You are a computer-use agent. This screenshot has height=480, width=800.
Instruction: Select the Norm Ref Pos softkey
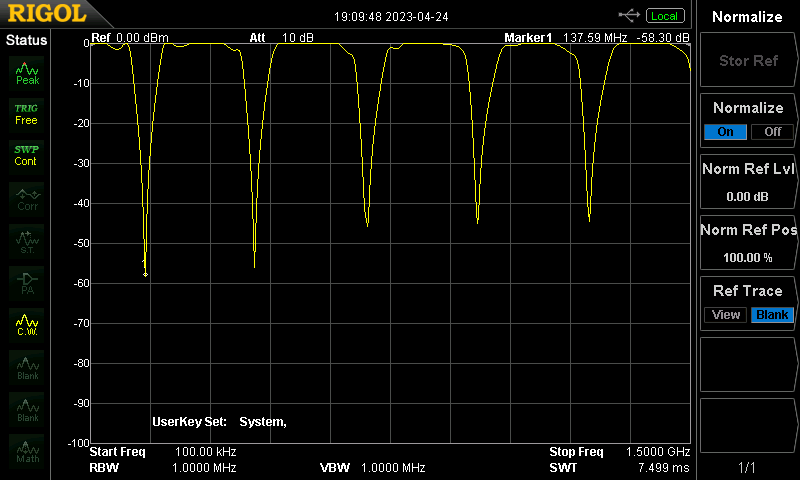click(748, 242)
